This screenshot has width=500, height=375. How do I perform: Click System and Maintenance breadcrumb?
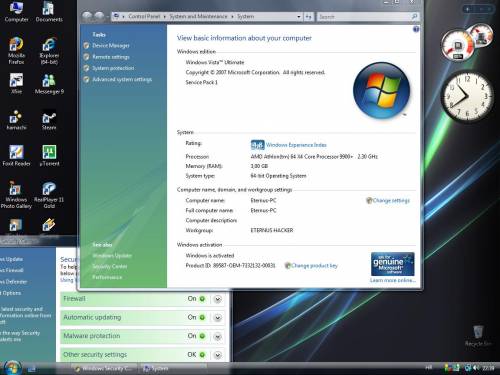click(198, 16)
